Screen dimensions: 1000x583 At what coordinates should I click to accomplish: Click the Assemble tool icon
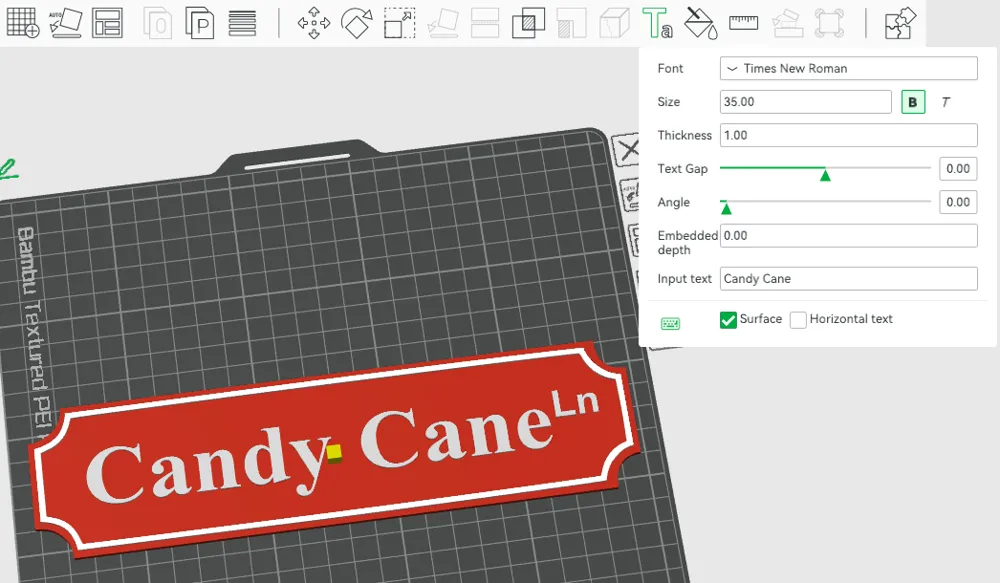pos(787,23)
